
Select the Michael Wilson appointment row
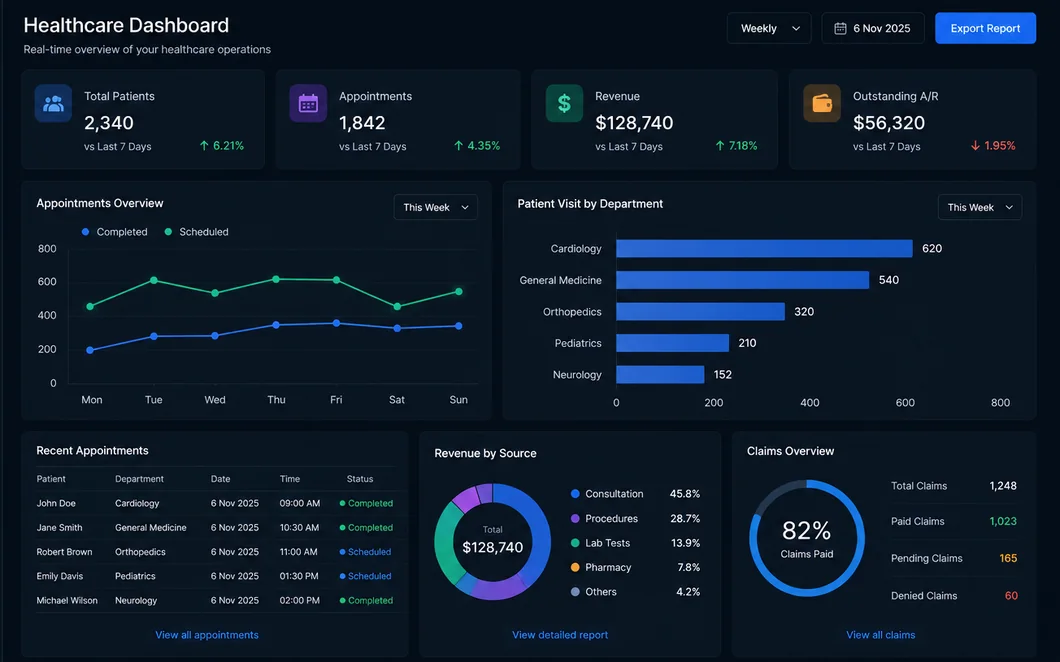(215, 600)
